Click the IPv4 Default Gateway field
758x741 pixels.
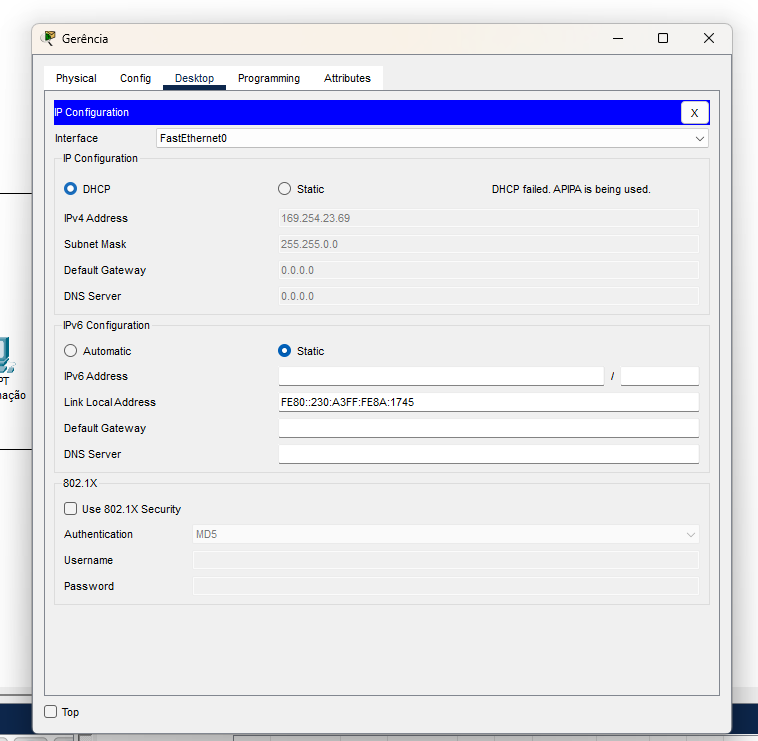489,270
